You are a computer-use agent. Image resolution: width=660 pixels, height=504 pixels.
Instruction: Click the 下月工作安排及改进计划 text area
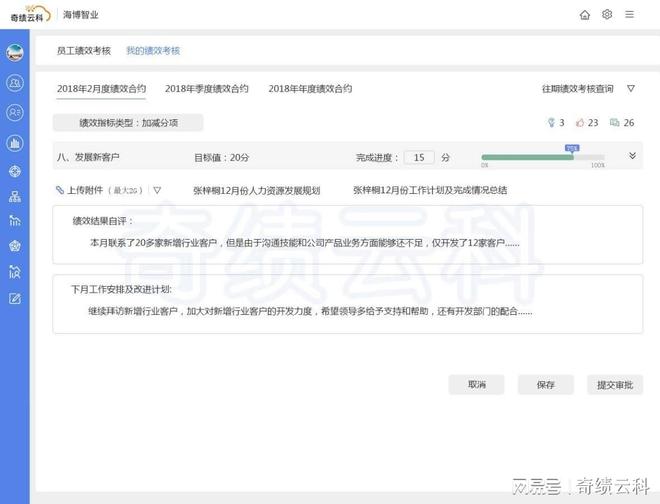point(348,304)
